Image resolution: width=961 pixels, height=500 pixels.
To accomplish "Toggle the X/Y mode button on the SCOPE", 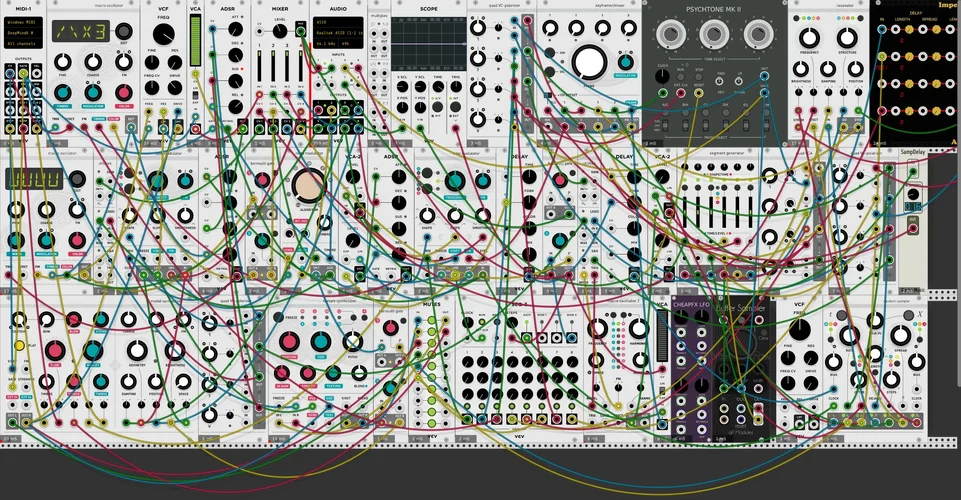I will coord(438,107).
